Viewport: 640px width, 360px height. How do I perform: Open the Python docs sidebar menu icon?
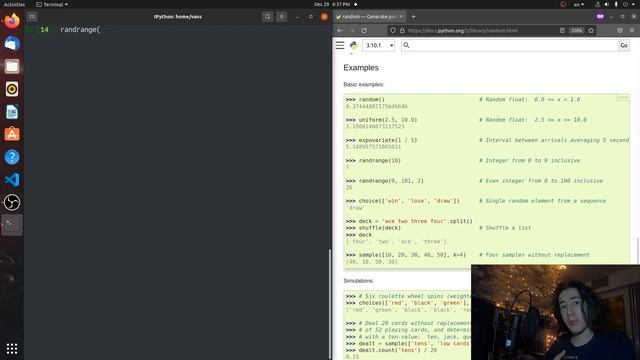pyautogui.click(x=340, y=45)
